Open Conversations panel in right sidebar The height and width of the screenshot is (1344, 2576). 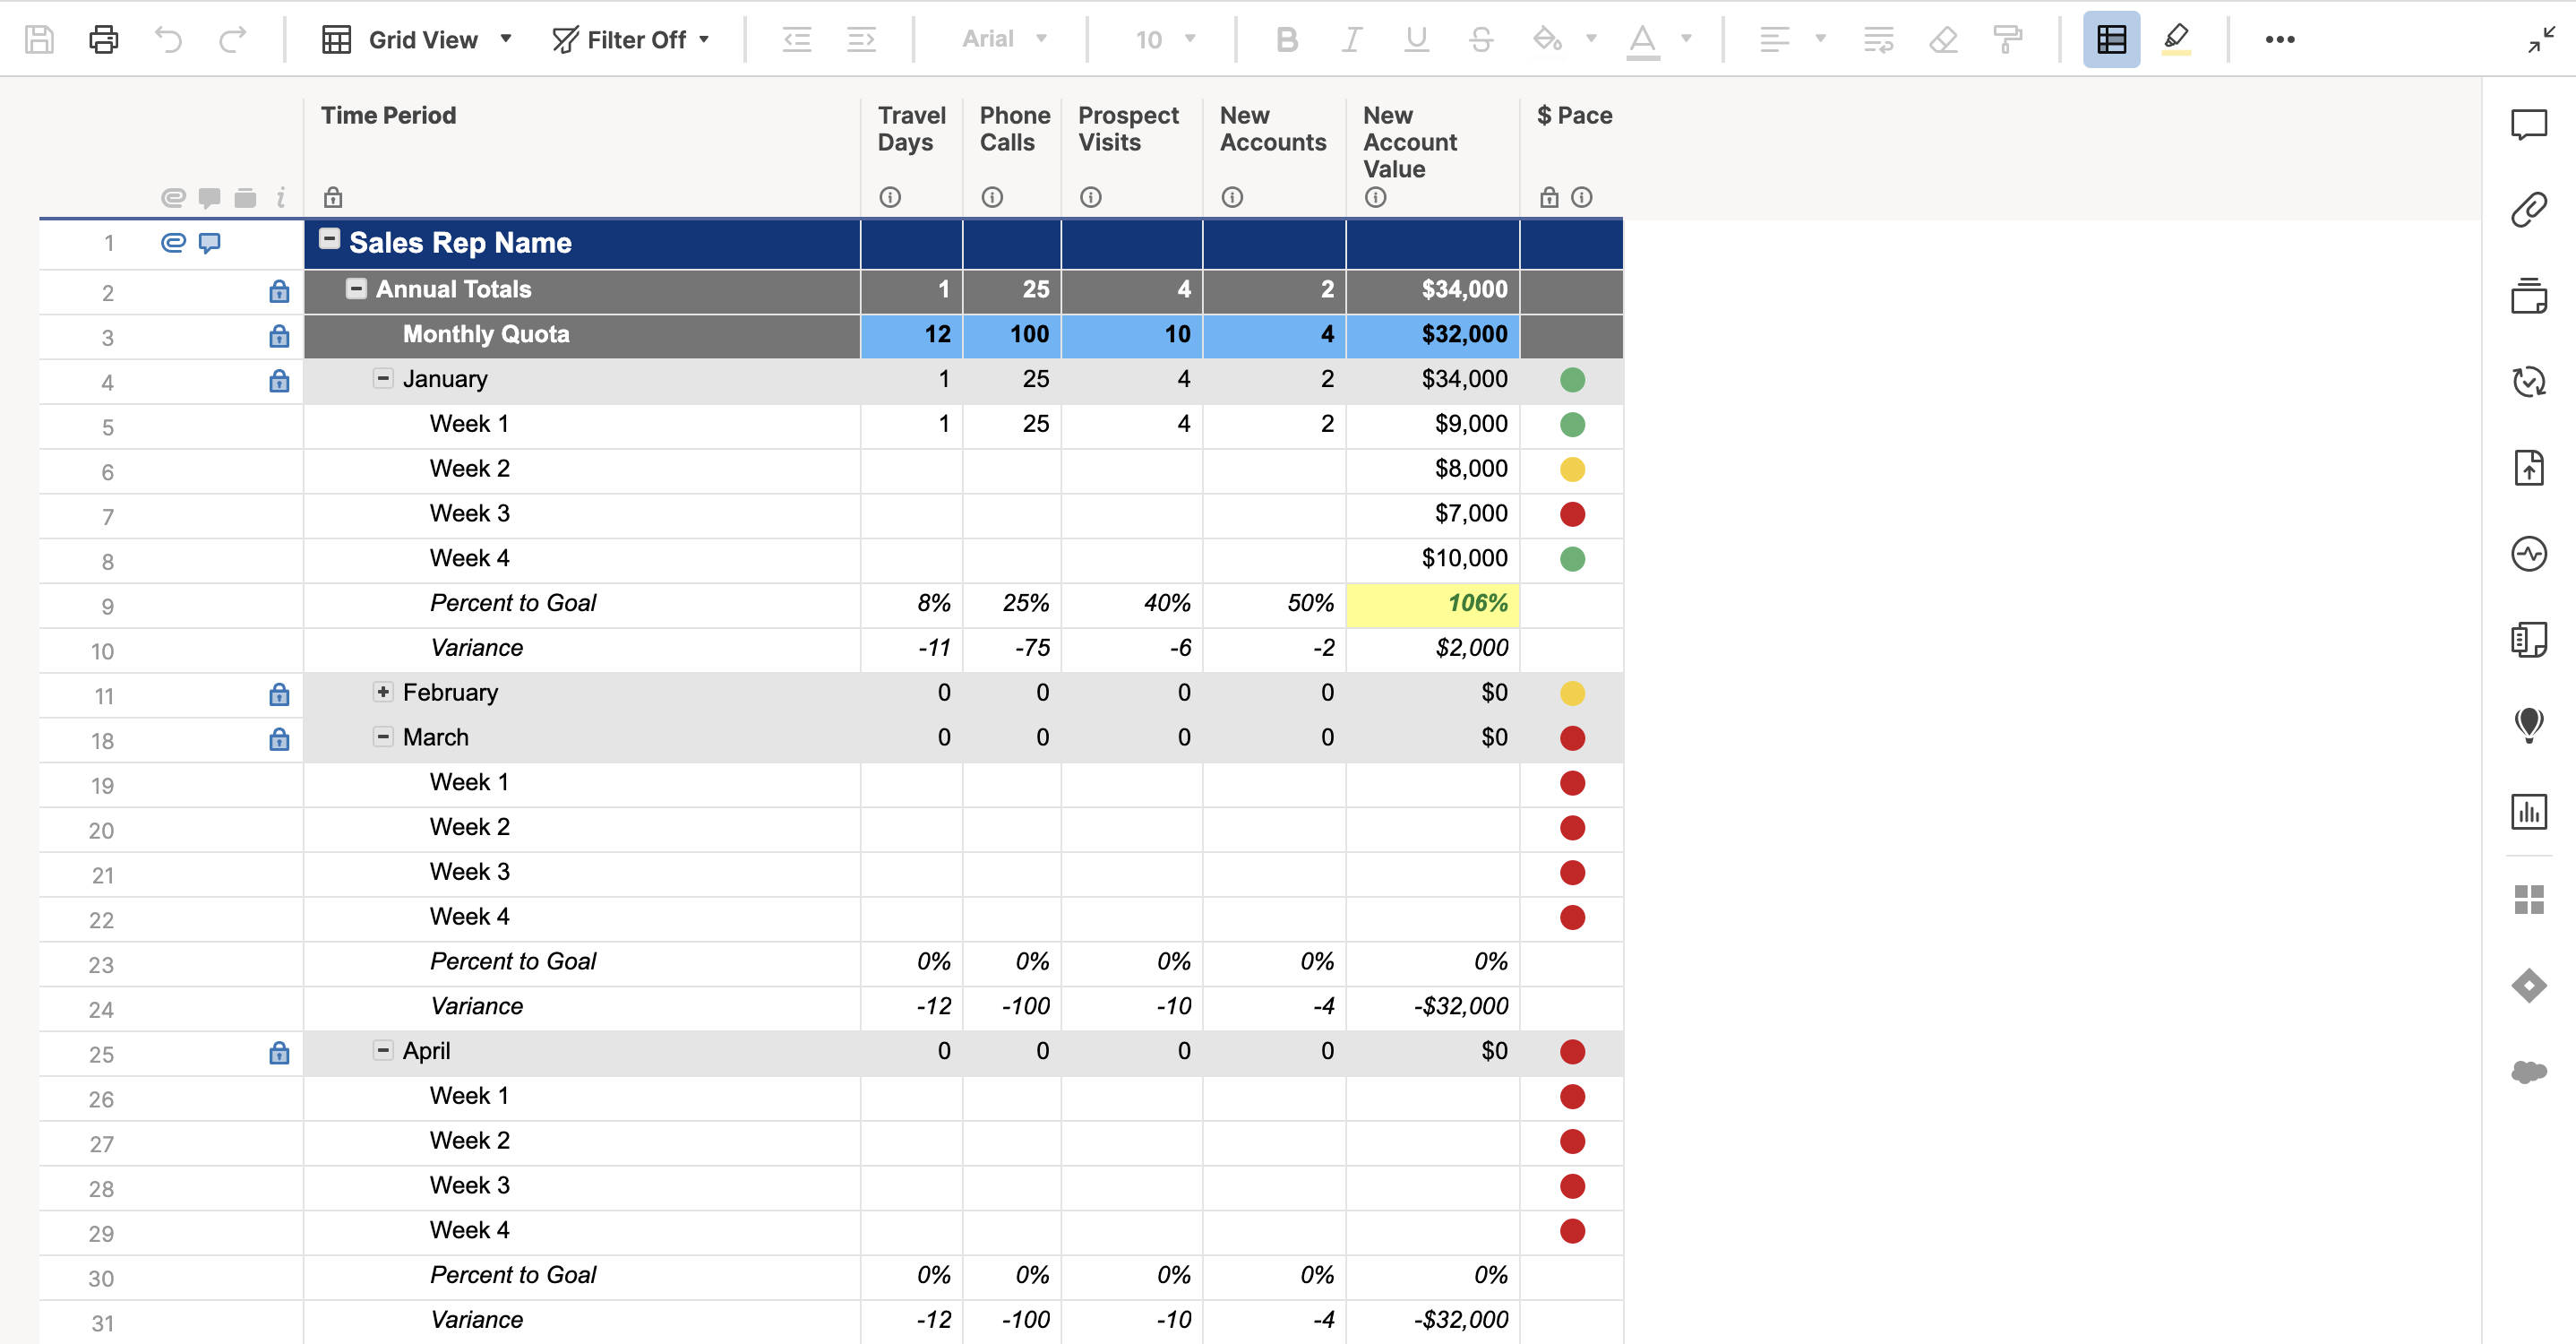(2528, 125)
